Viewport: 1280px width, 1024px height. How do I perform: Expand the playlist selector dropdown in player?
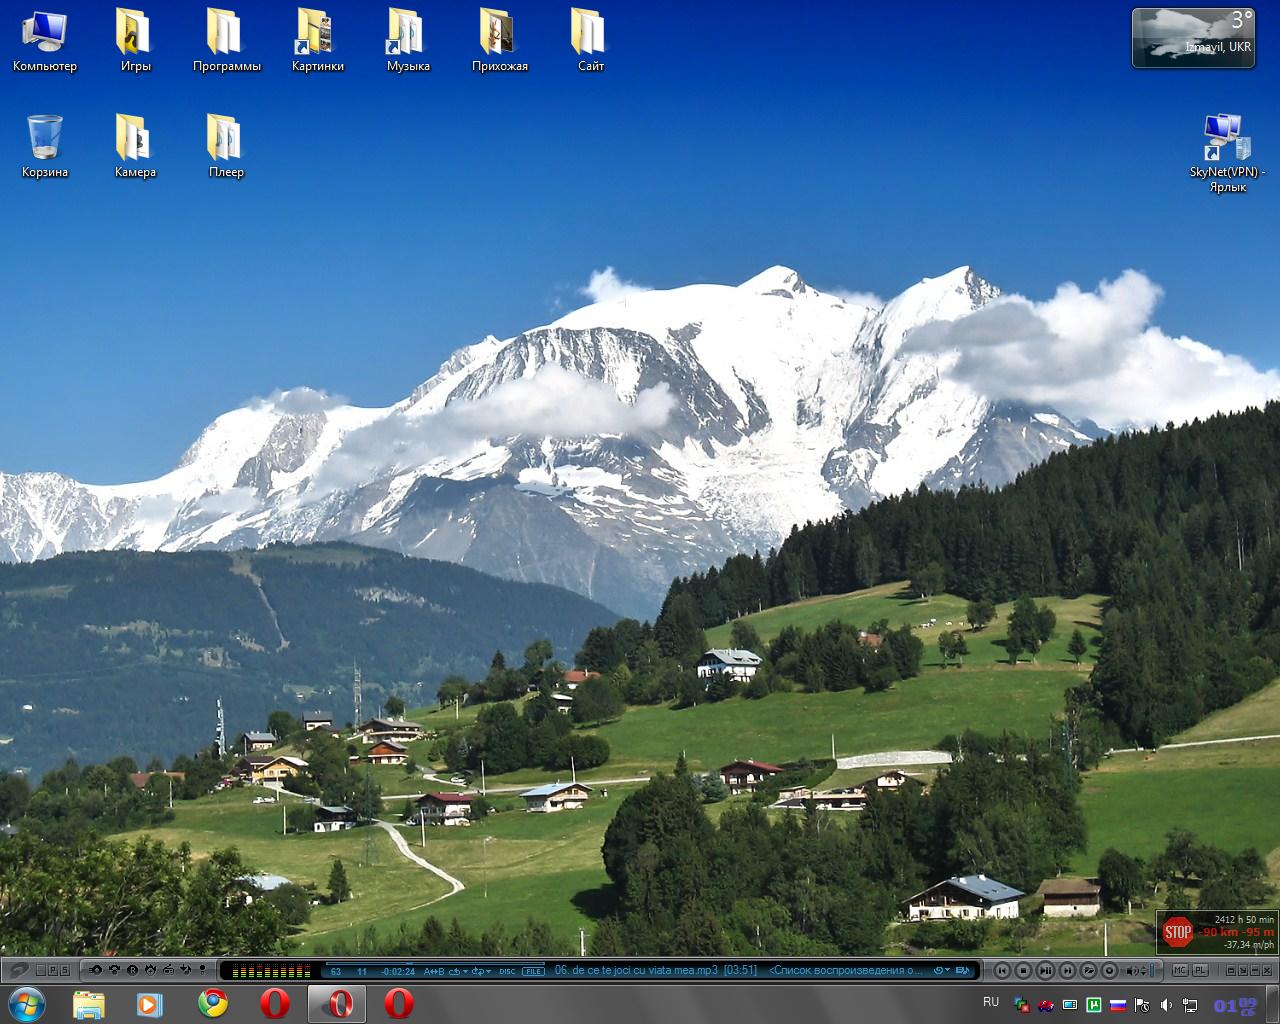click(946, 970)
